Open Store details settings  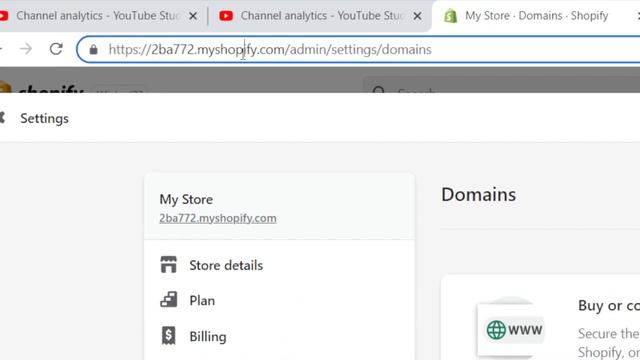point(226,265)
